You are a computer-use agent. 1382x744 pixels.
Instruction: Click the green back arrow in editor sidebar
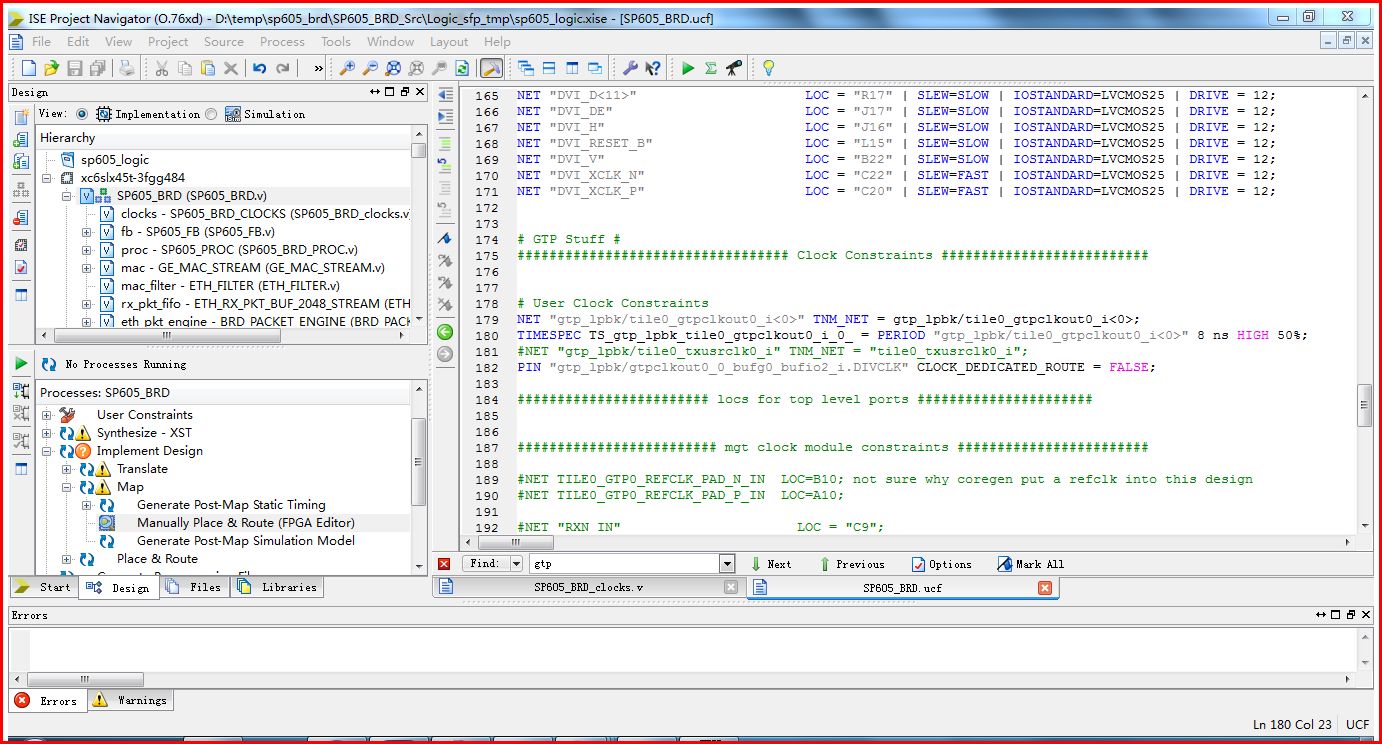tap(445, 331)
